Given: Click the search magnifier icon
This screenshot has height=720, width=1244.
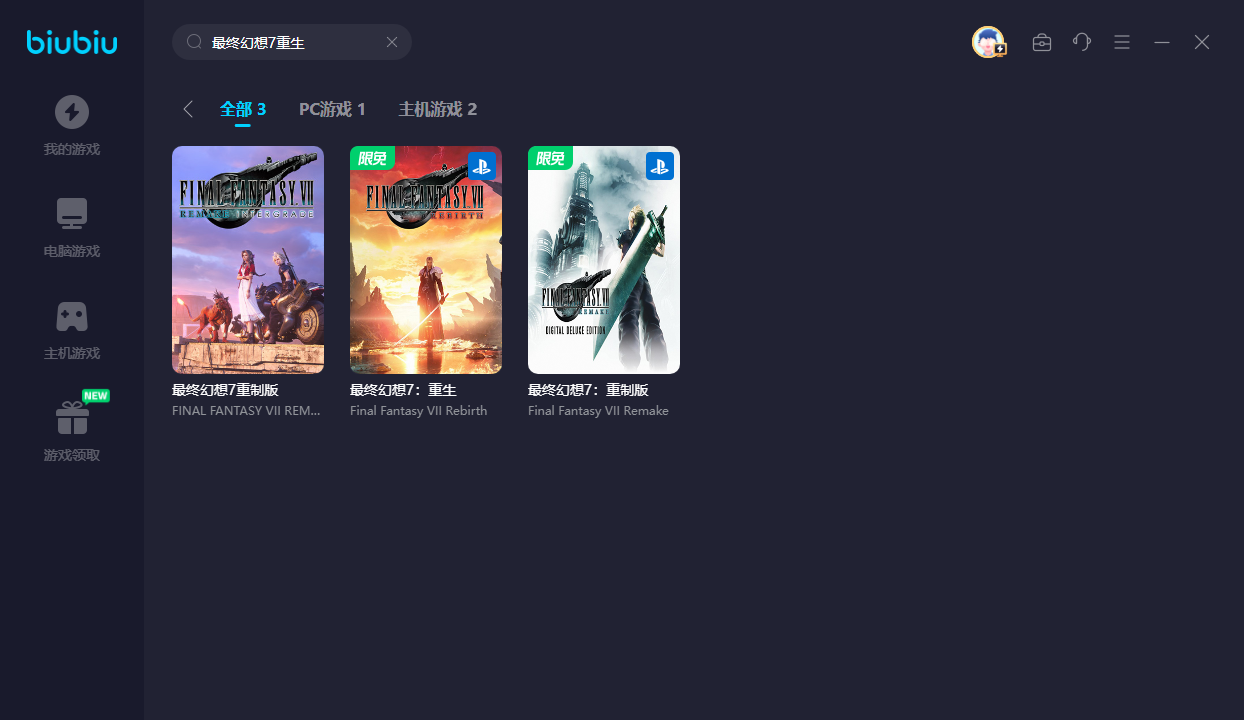Looking at the screenshot, I should pyautogui.click(x=195, y=42).
